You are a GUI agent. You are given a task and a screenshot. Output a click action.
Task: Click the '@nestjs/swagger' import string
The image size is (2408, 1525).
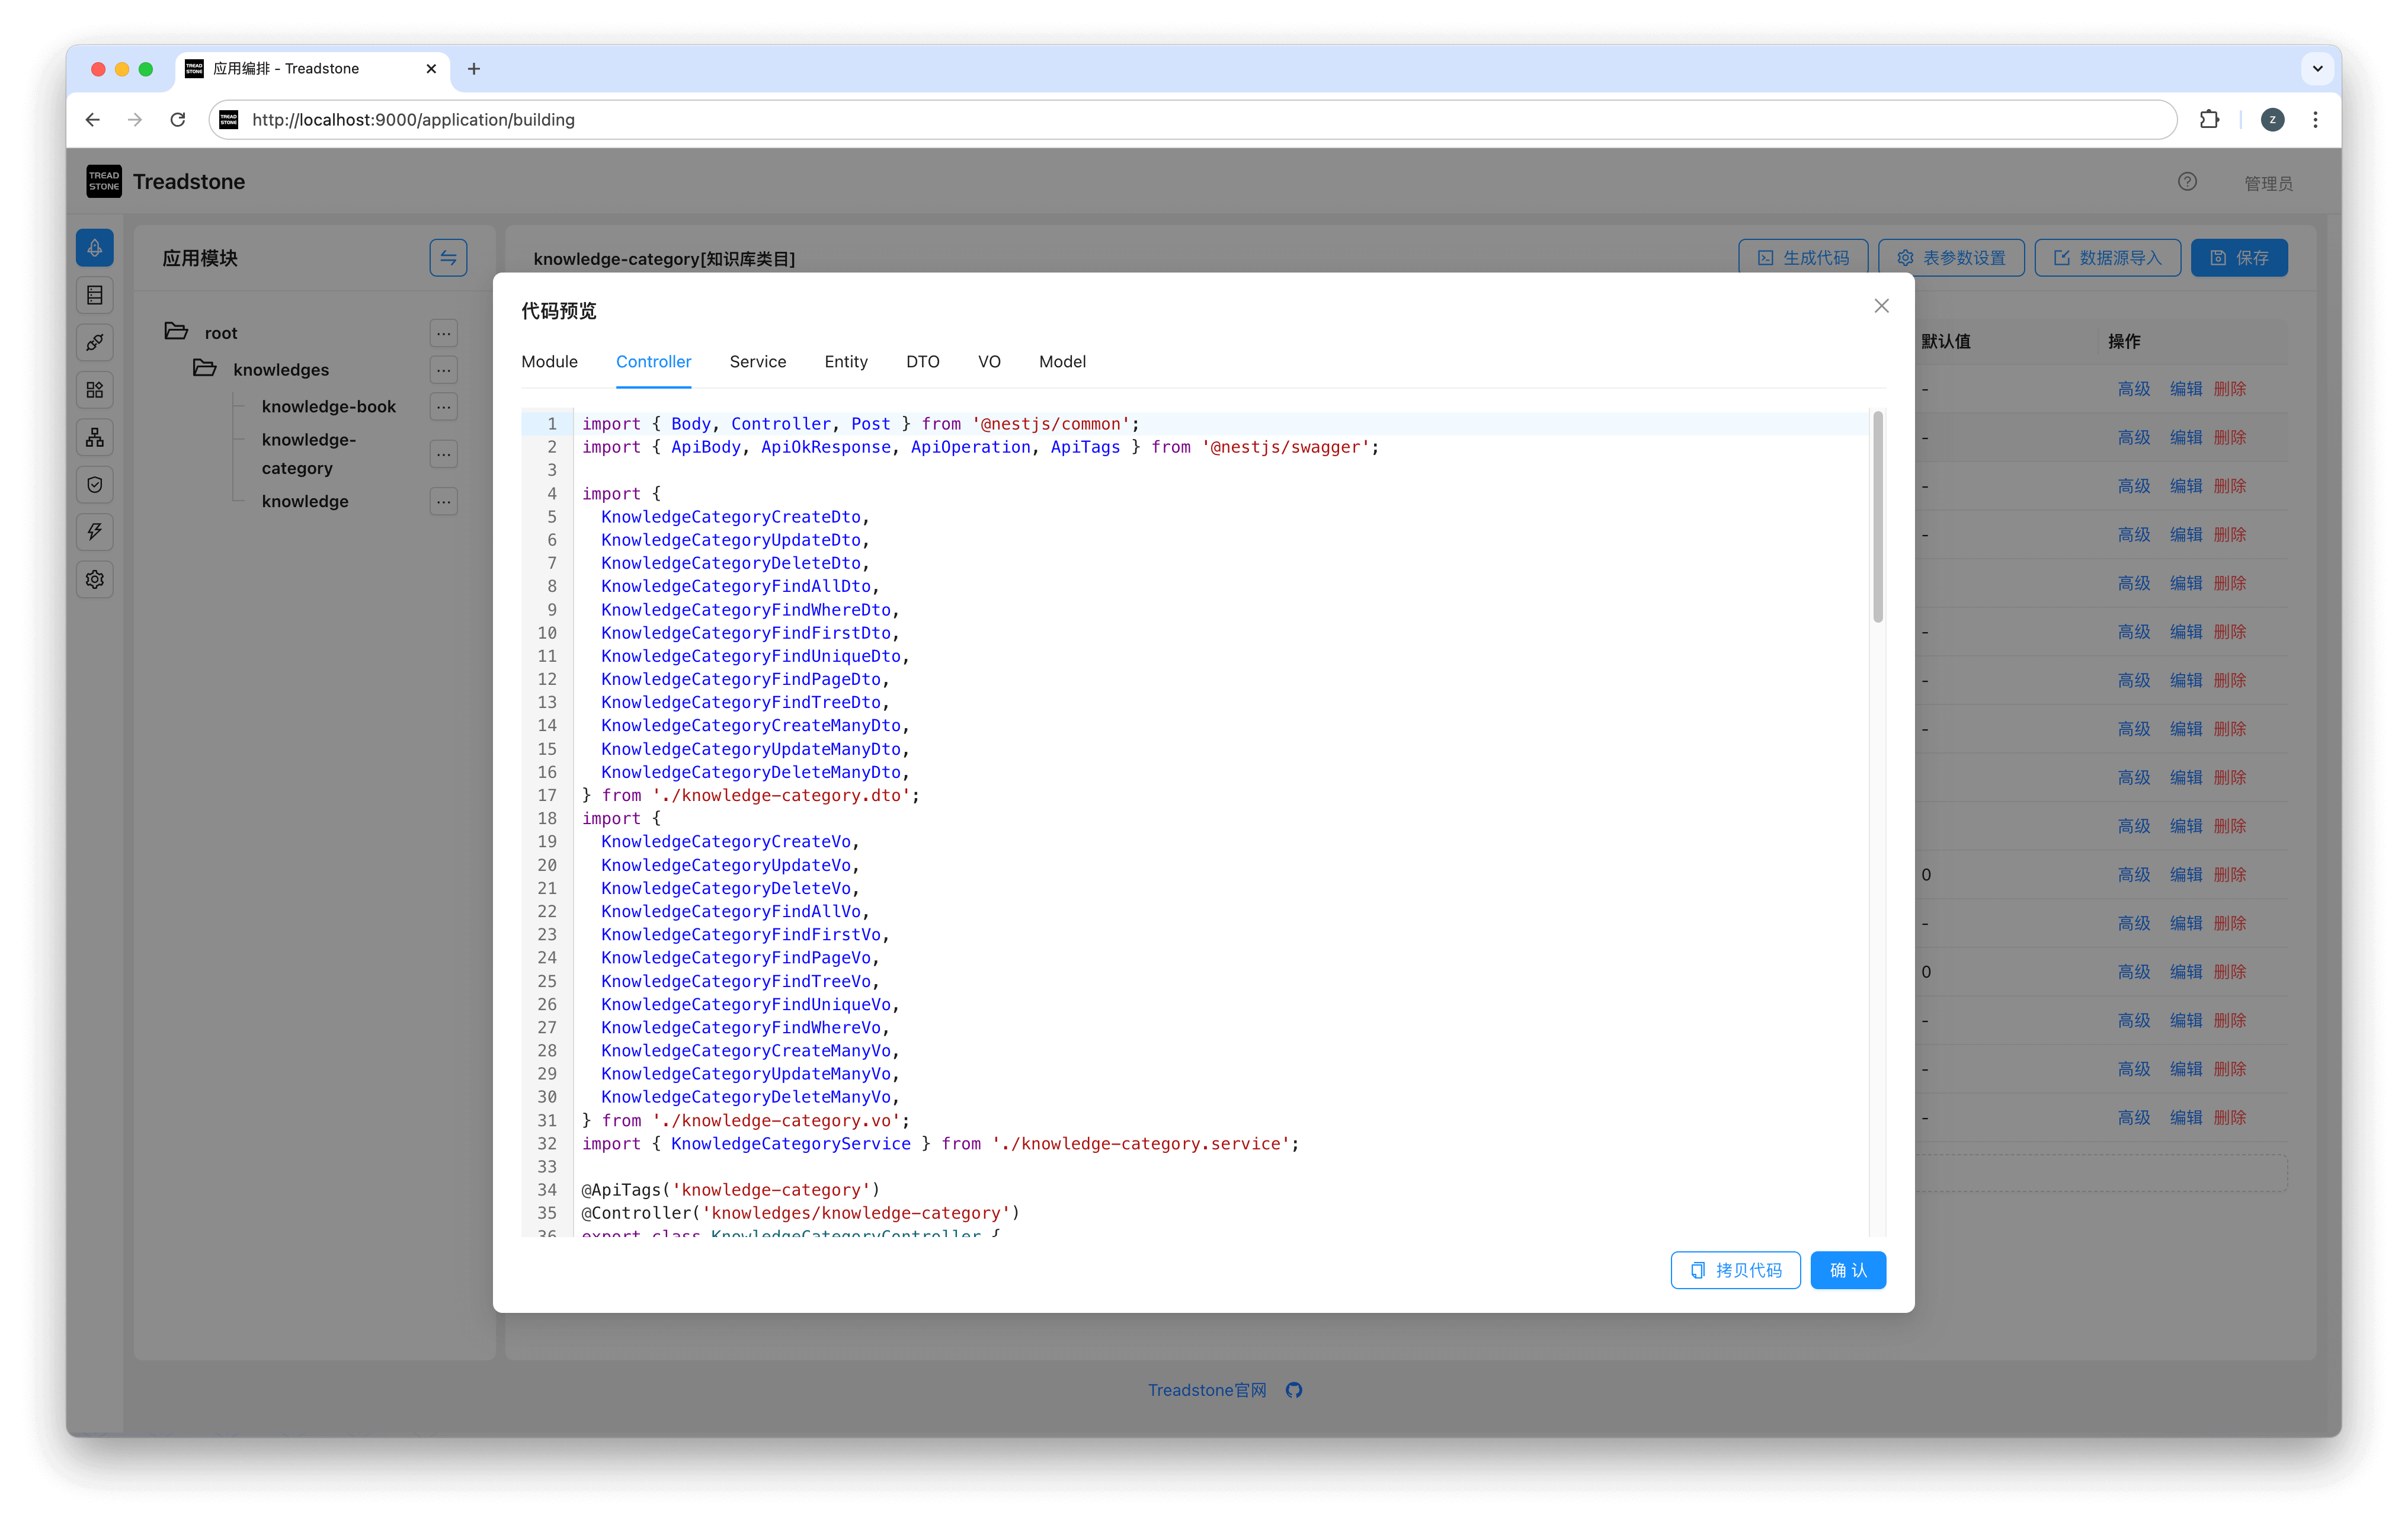pyautogui.click(x=1285, y=448)
